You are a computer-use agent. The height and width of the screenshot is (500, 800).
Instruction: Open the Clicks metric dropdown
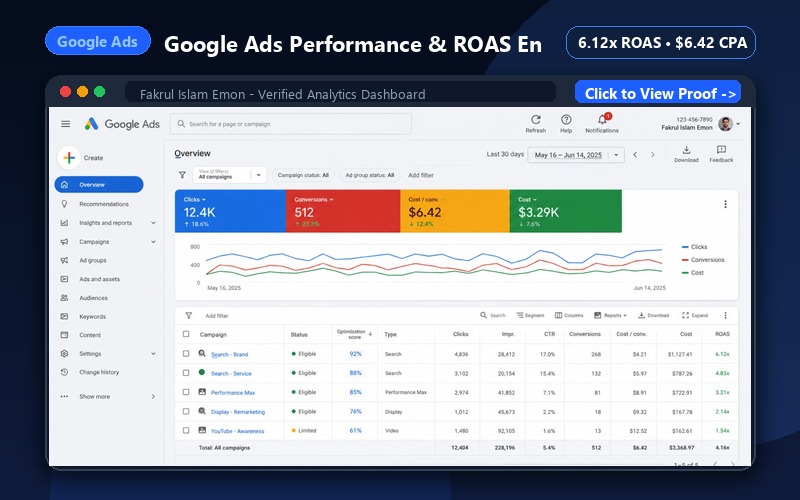(x=195, y=199)
